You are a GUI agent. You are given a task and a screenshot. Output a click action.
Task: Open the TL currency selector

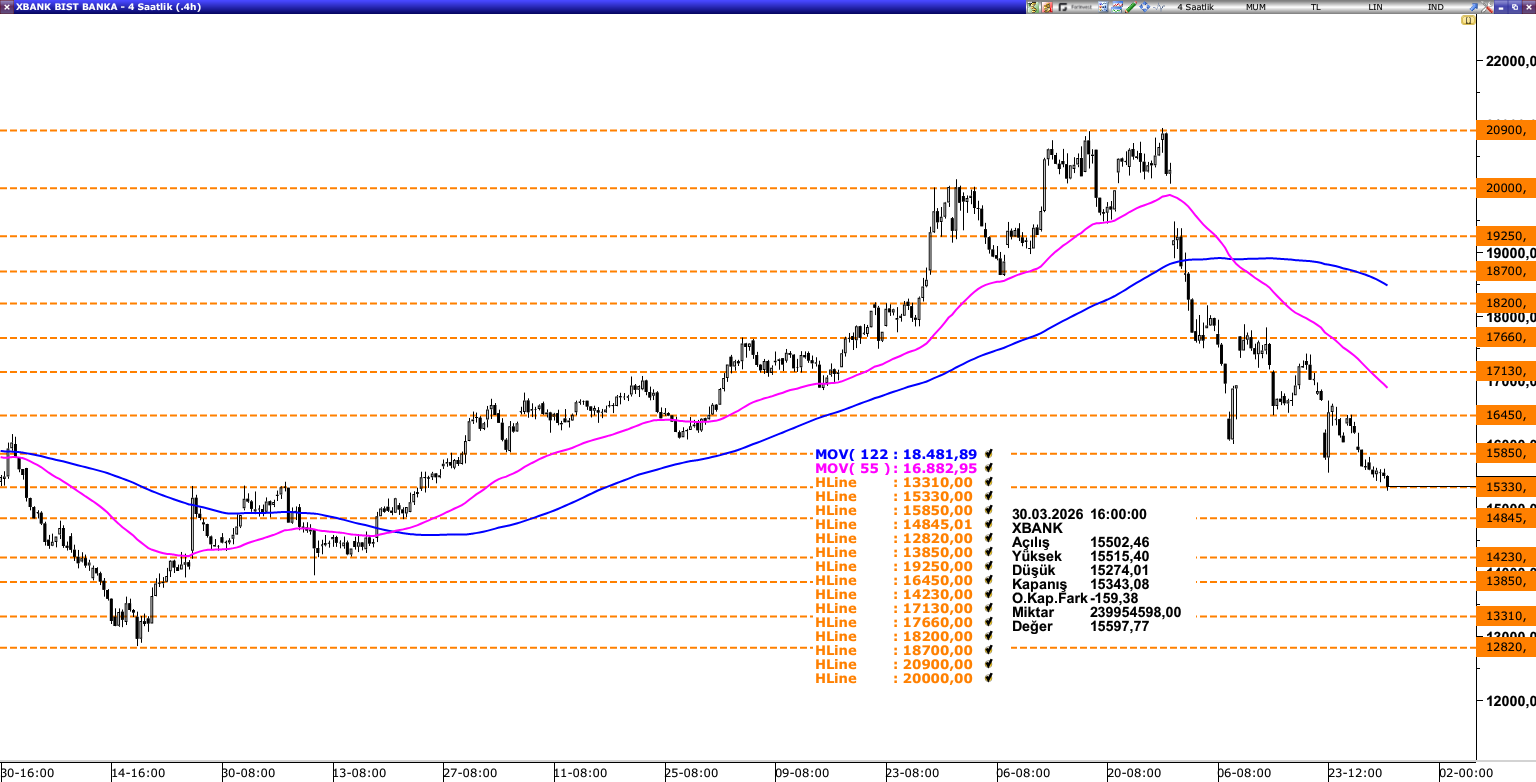tap(1316, 7)
